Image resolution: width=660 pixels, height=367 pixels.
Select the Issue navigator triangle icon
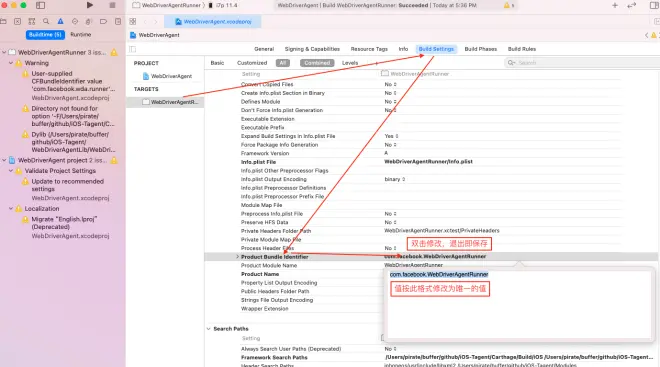coord(60,21)
